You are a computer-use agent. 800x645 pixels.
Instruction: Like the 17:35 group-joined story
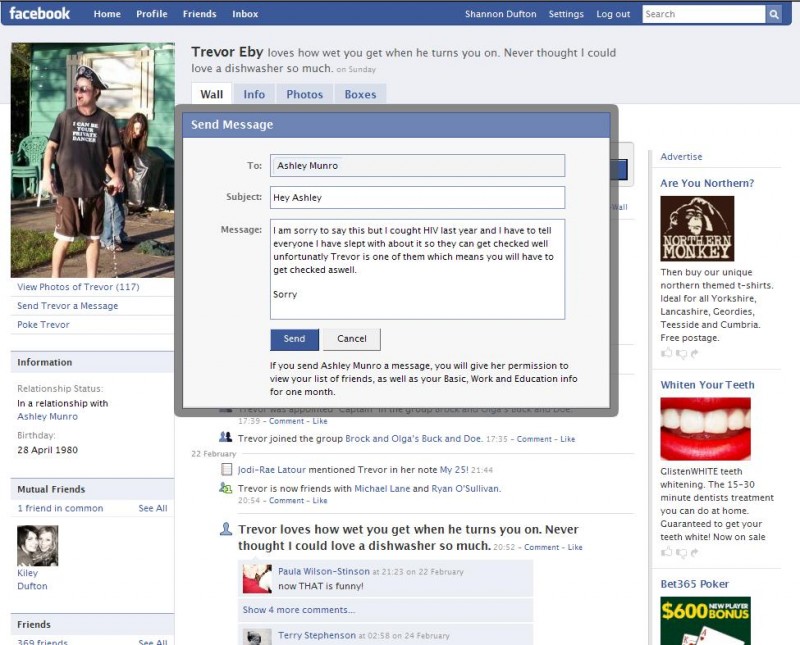coord(568,439)
